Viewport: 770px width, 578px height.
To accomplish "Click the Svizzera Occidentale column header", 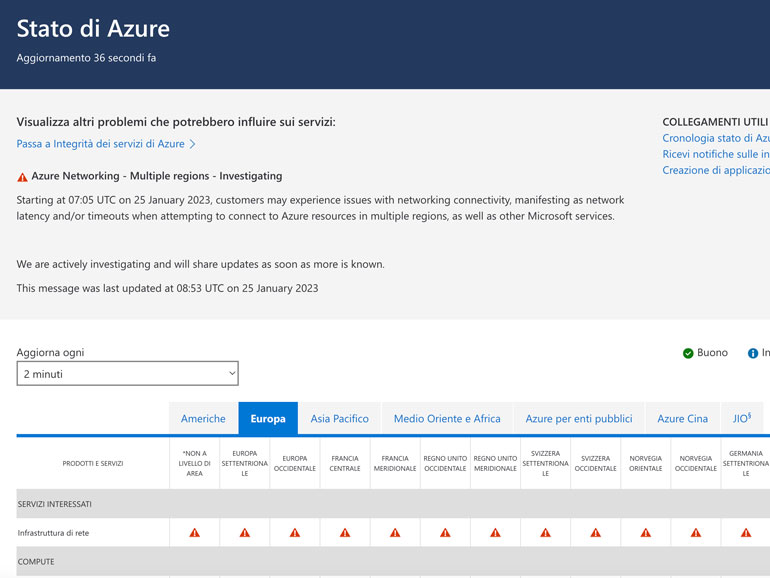I will [x=595, y=463].
